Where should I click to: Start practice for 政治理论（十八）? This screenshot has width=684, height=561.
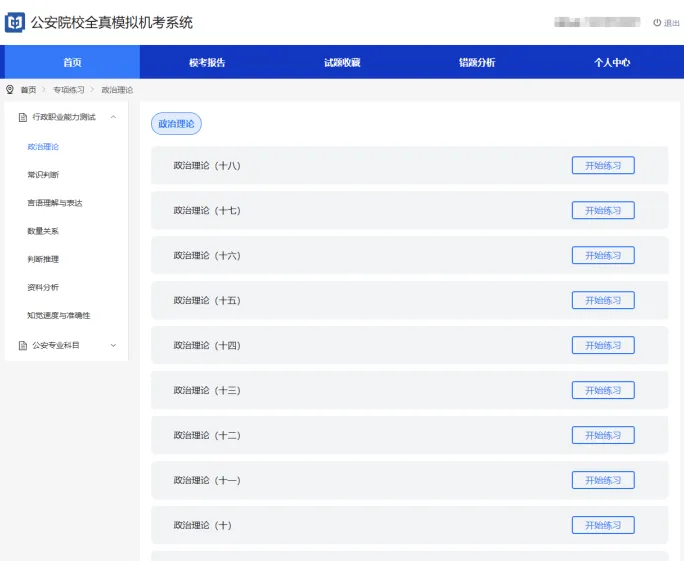[603, 165]
